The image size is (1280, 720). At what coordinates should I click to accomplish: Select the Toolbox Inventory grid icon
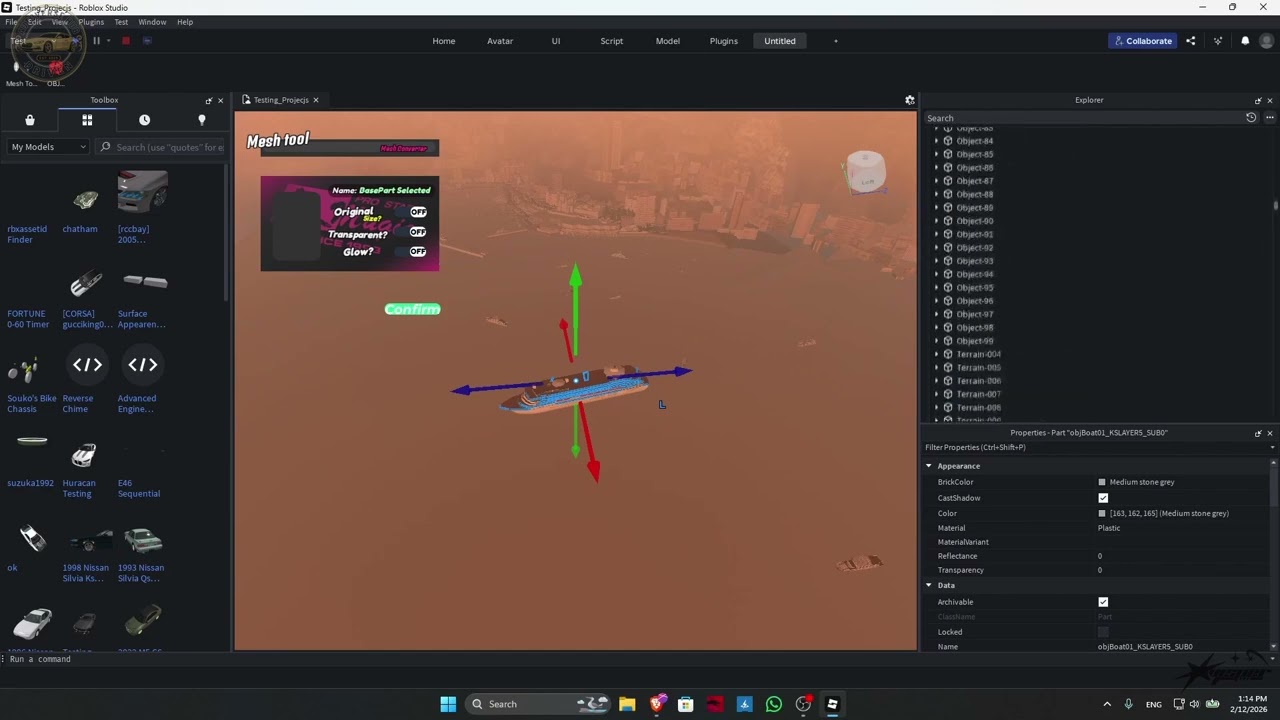click(87, 120)
